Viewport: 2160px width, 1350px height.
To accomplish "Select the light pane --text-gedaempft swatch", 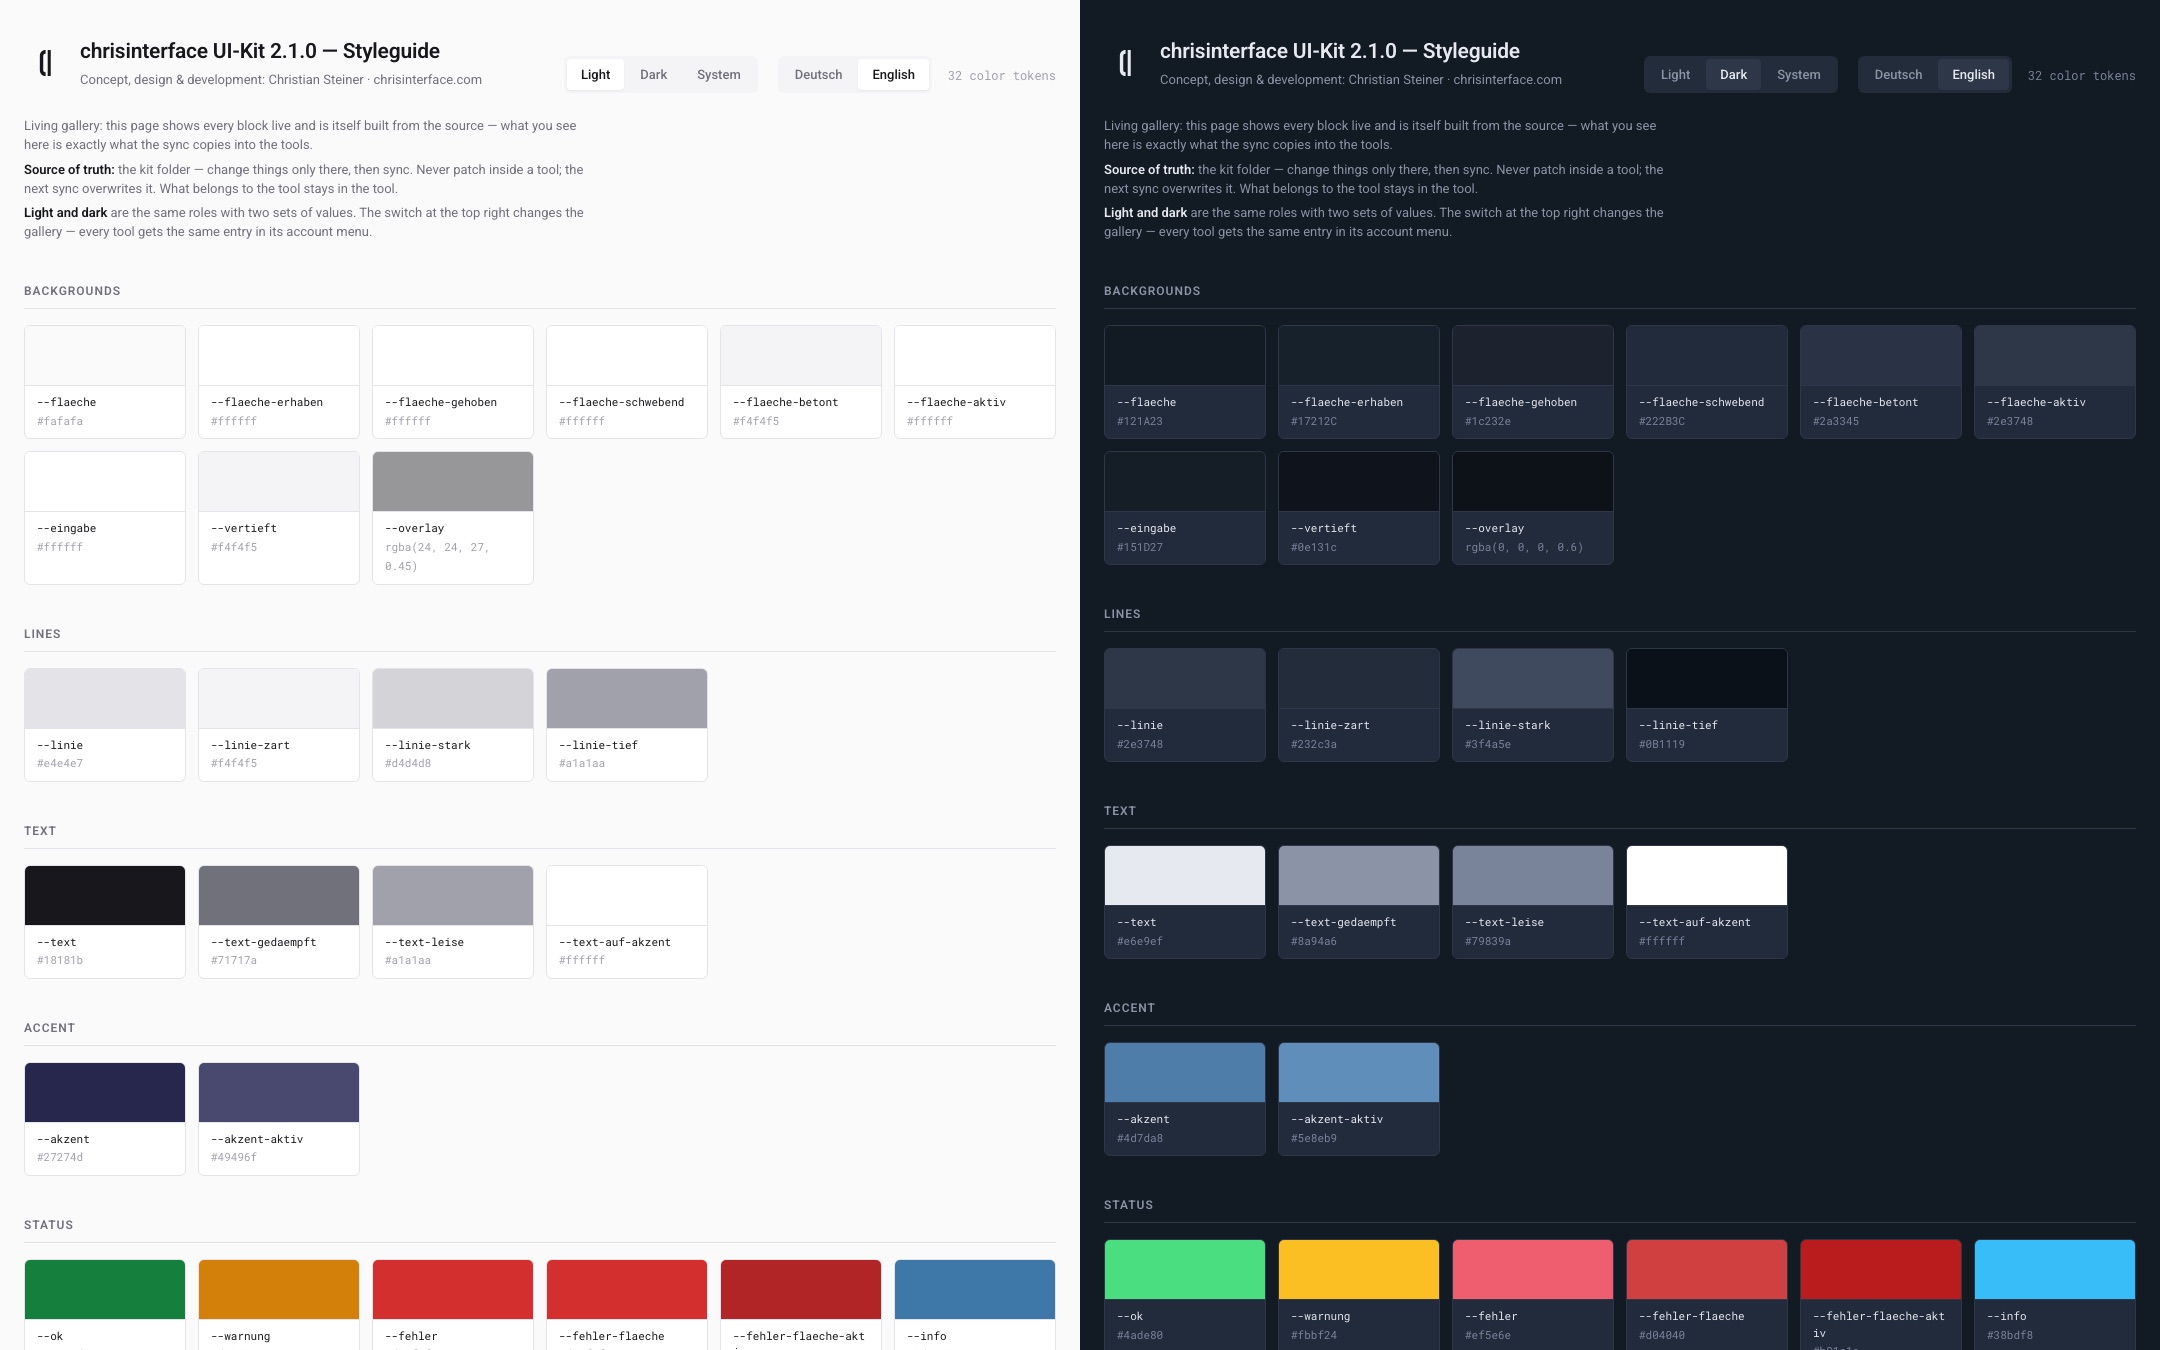I will pyautogui.click(x=279, y=896).
